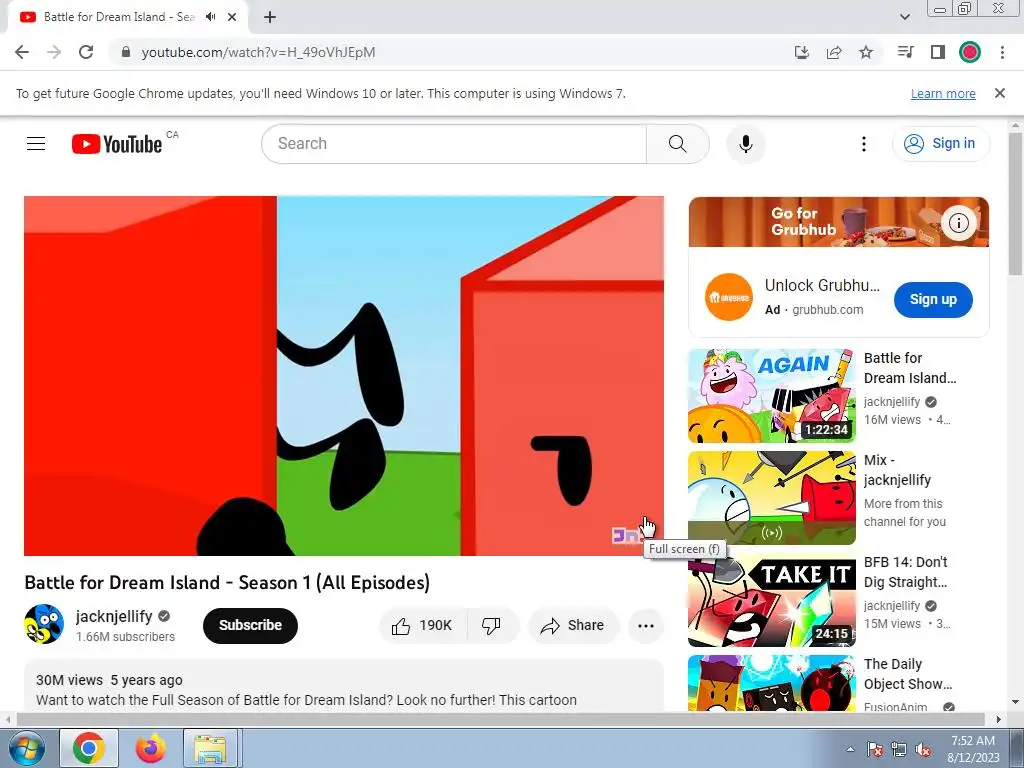Open 'BFB 14: Don't Dig Straight' title
This screenshot has width=1024, height=768.
click(905, 572)
